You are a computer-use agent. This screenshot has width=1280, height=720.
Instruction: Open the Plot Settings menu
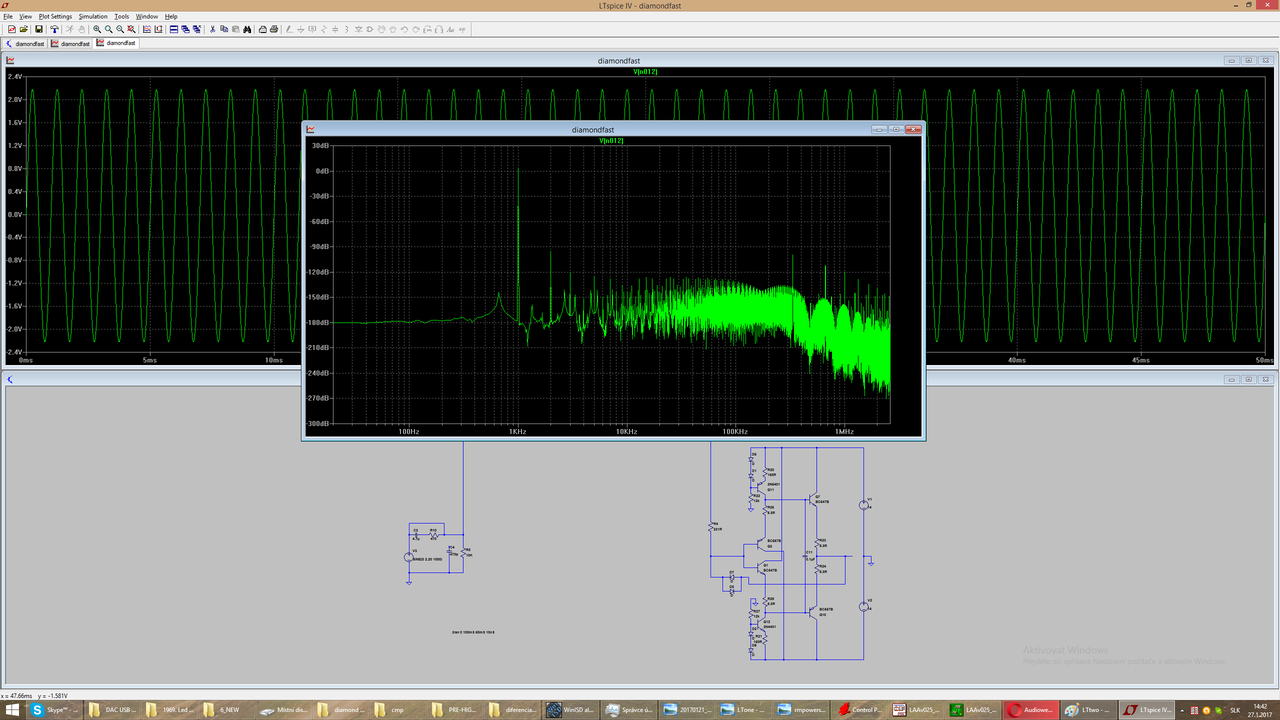tap(55, 17)
